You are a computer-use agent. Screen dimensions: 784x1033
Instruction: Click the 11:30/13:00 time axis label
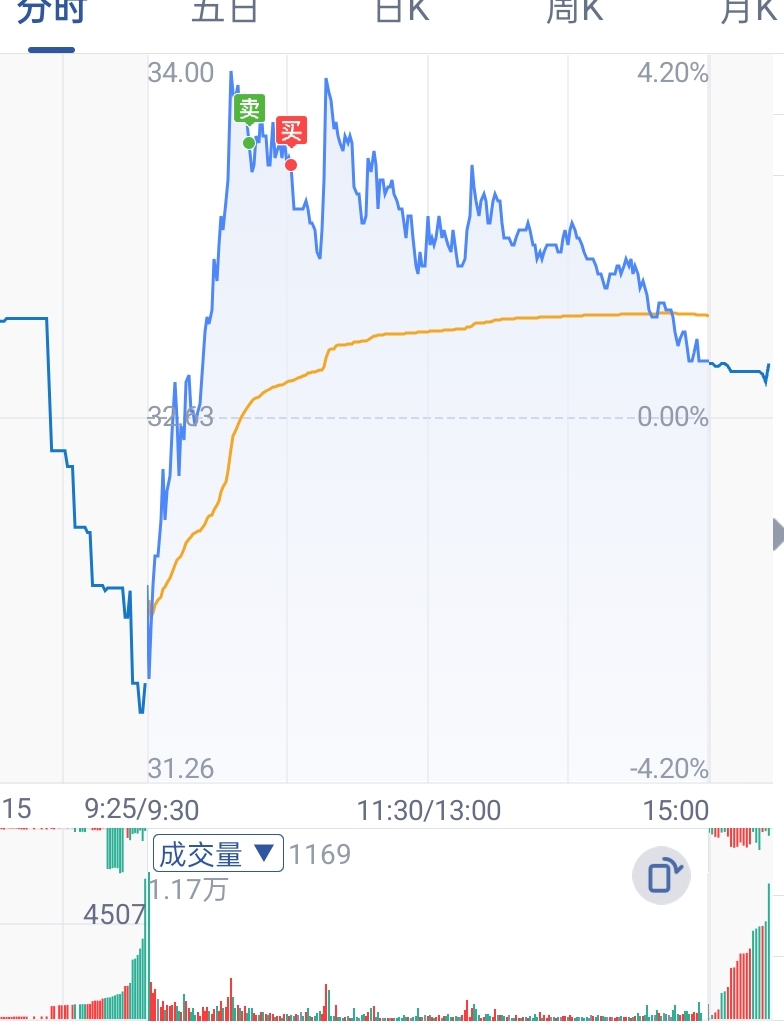coord(429,810)
